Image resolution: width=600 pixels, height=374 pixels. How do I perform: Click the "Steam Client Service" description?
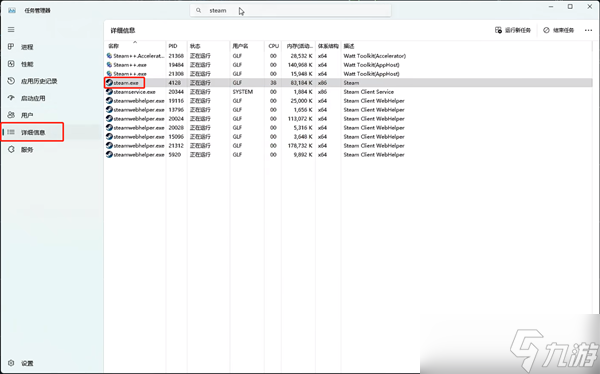[x=368, y=92]
